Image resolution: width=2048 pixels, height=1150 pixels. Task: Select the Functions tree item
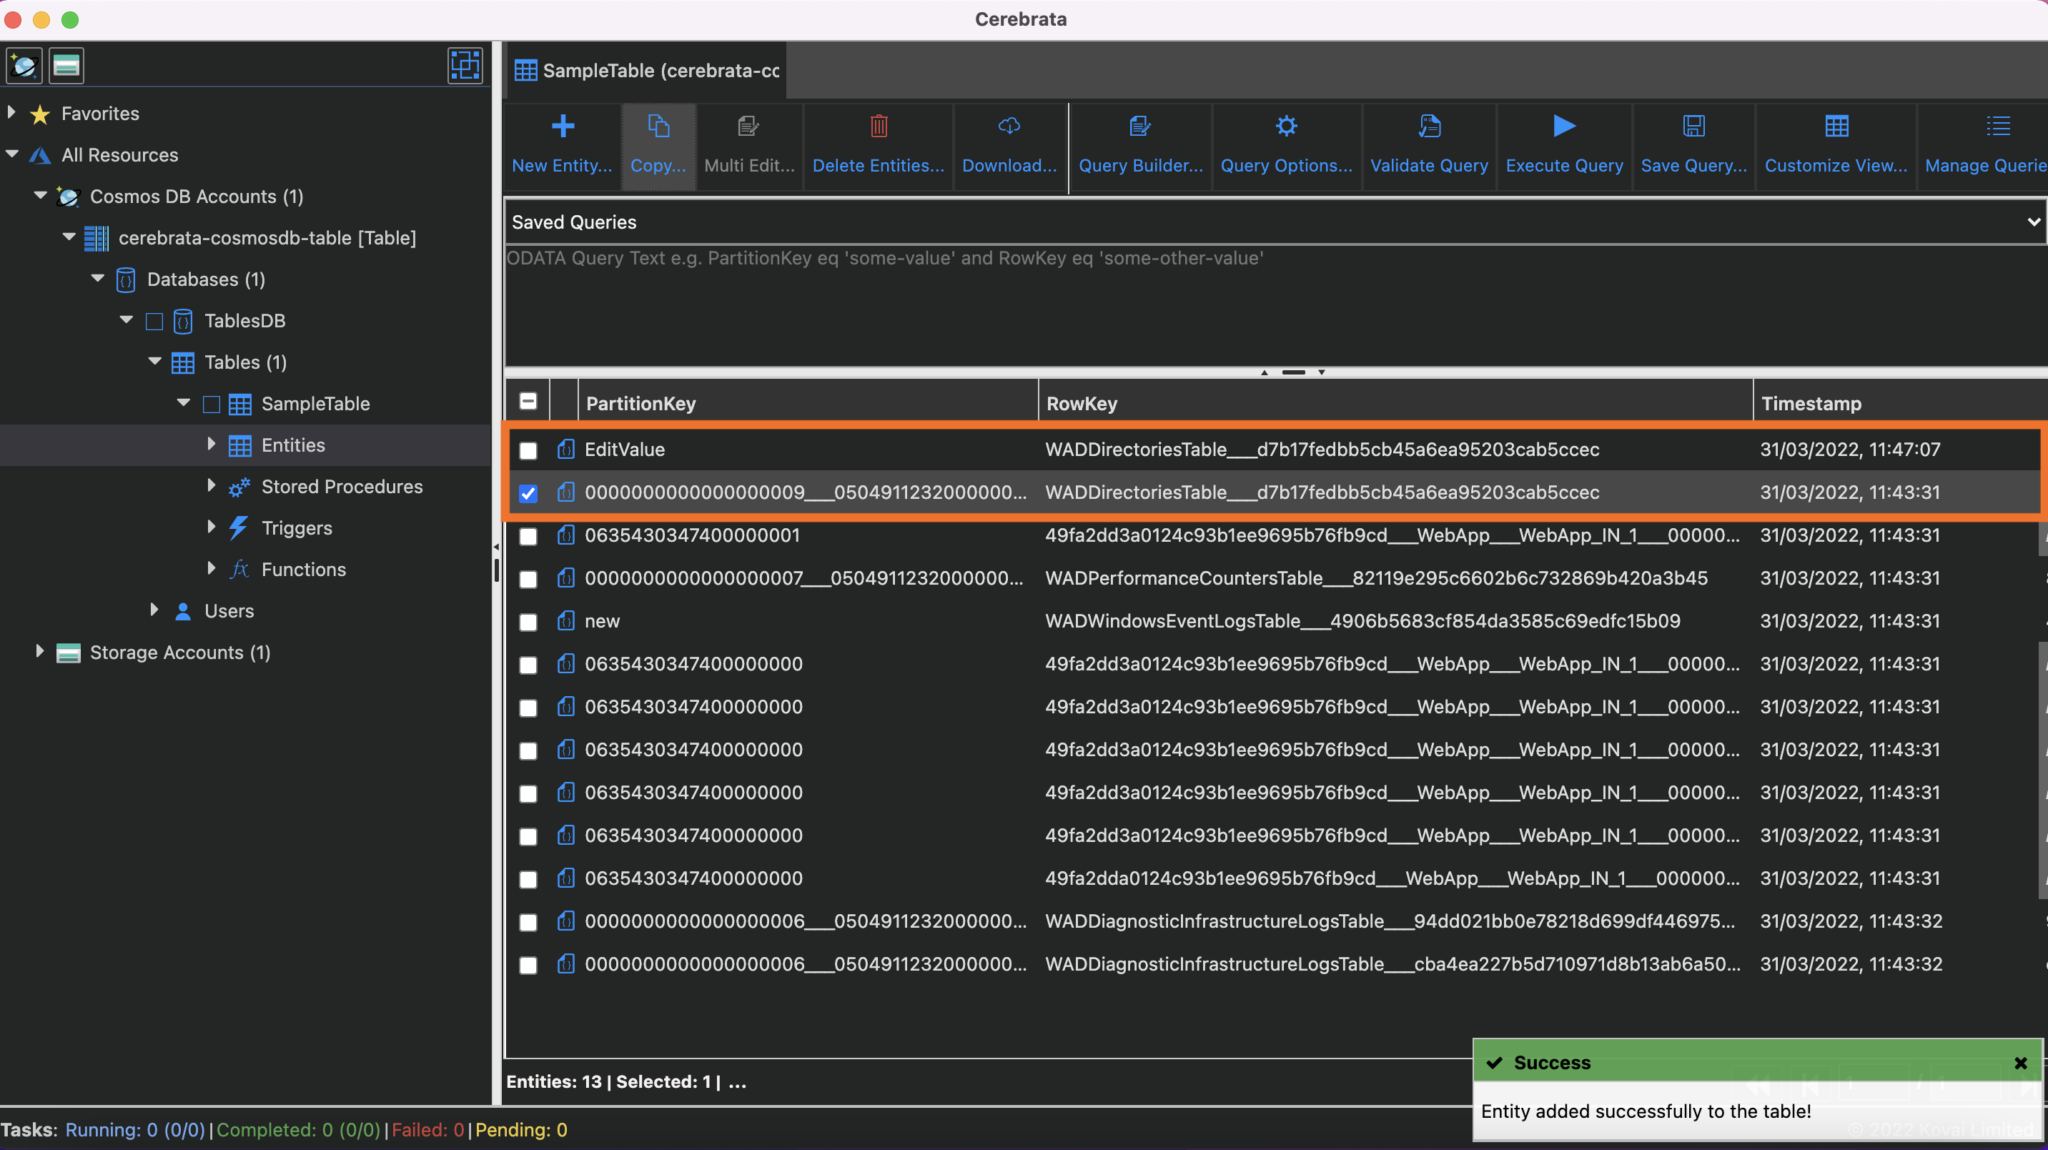coord(303,569)
